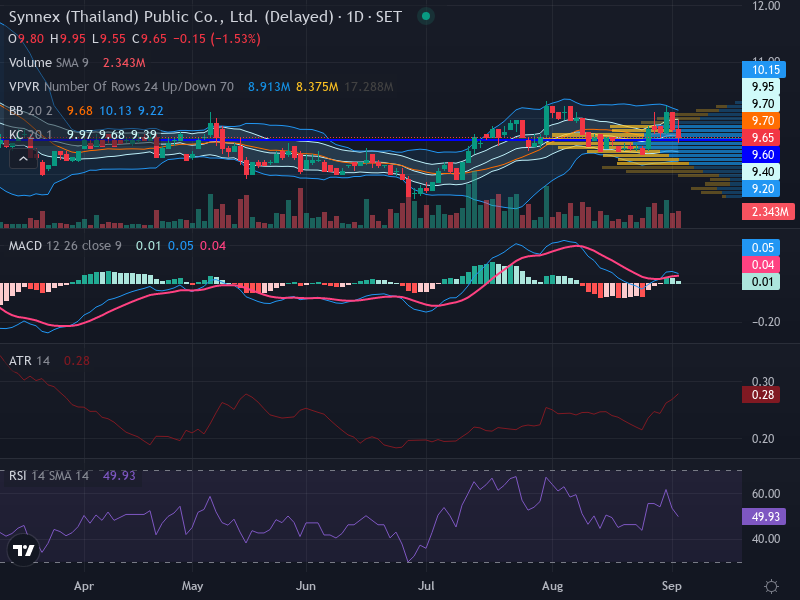Click the red 9.65 last price label

[761, 138]
